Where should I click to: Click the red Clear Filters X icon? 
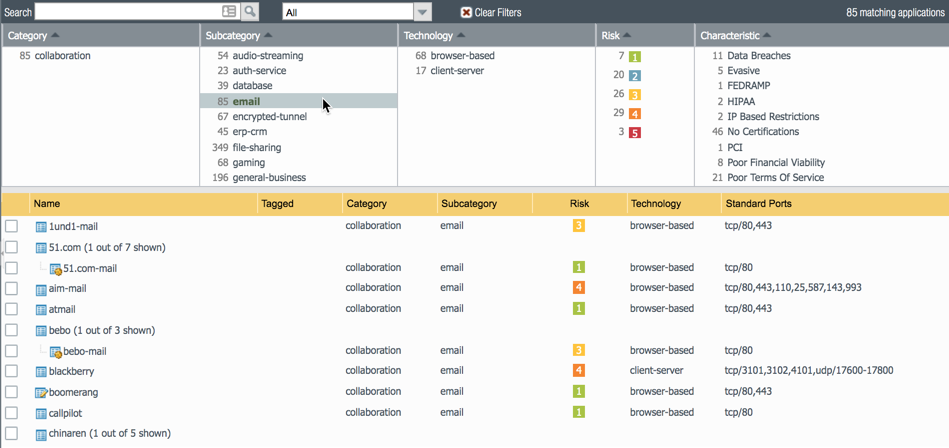[x=466, y=12]
